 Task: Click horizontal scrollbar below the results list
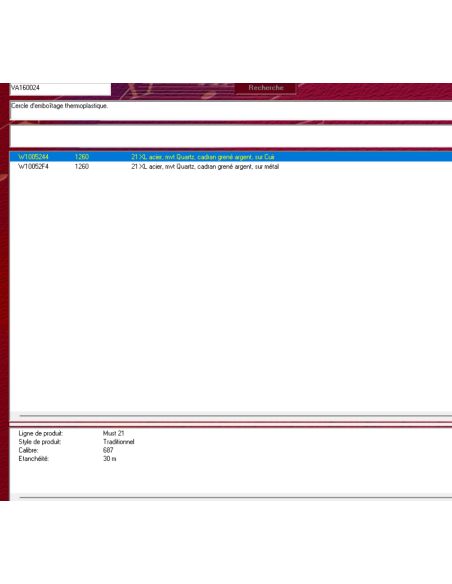pyautogui.click(x=231, y=416)
